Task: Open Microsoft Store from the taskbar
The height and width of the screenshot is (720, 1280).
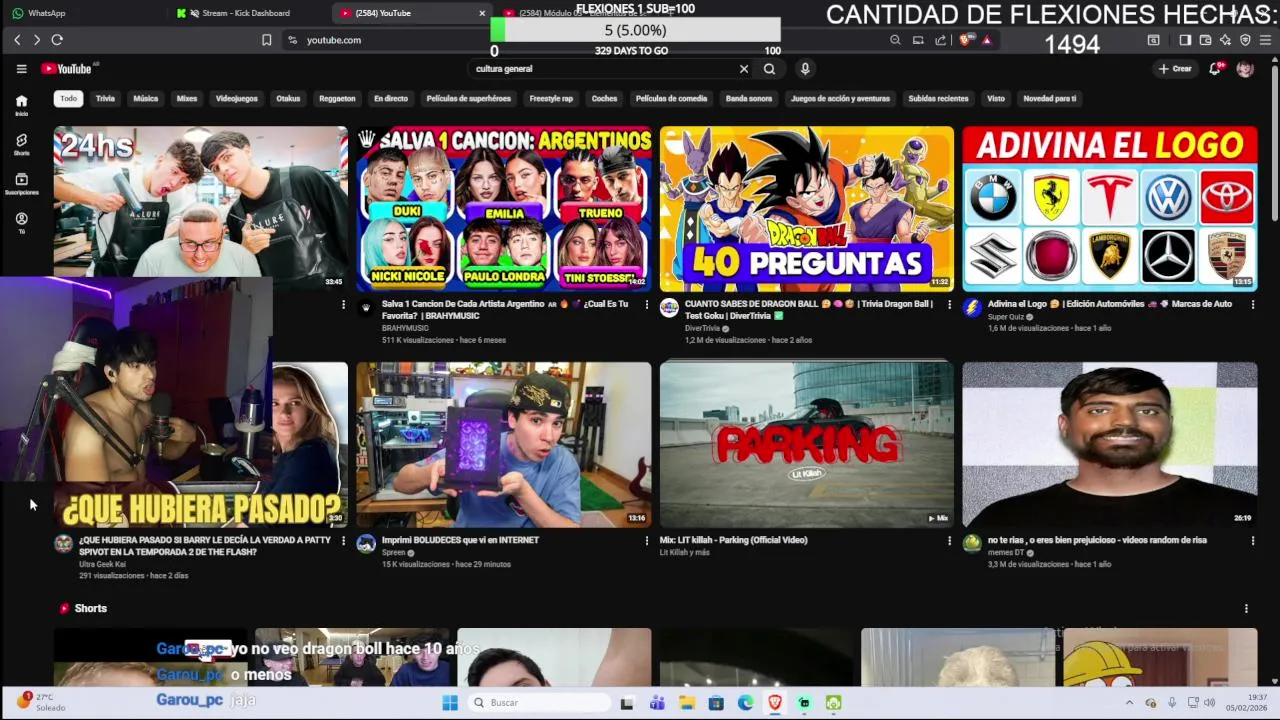Action: pyautogui.click(x=716, y=703)
